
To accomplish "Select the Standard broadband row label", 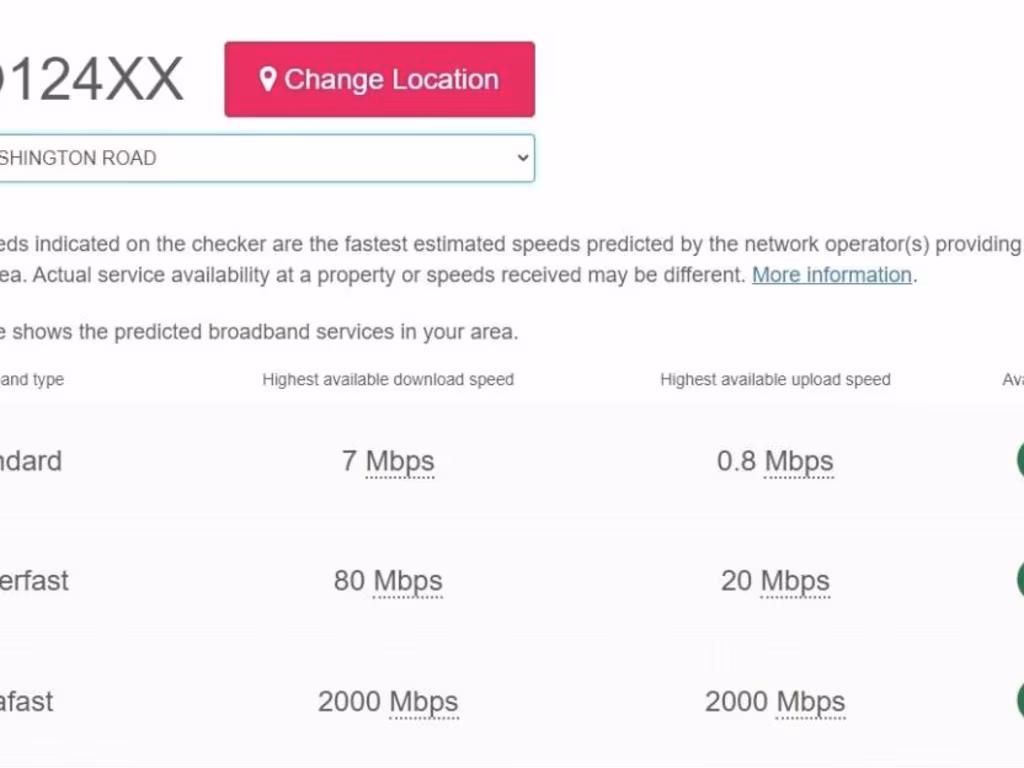I will point(30,461).
